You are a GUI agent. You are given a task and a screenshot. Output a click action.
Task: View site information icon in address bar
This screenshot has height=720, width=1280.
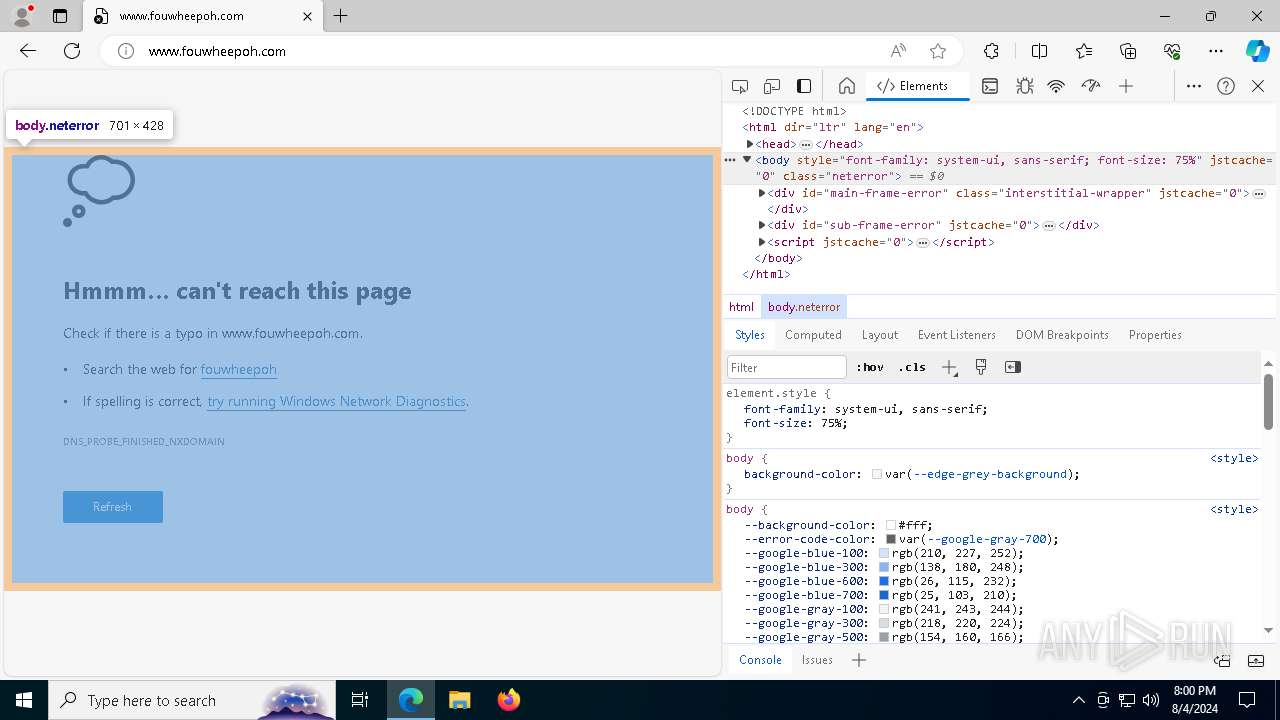126,51
